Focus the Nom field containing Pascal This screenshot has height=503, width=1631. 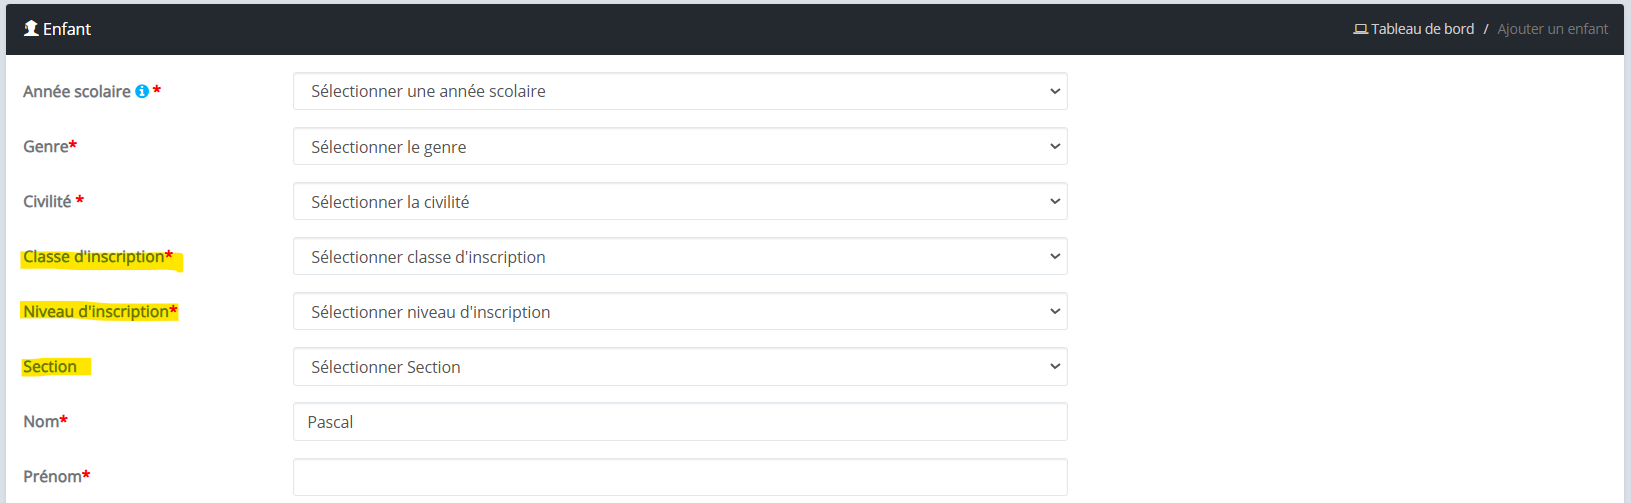(680, 422)
